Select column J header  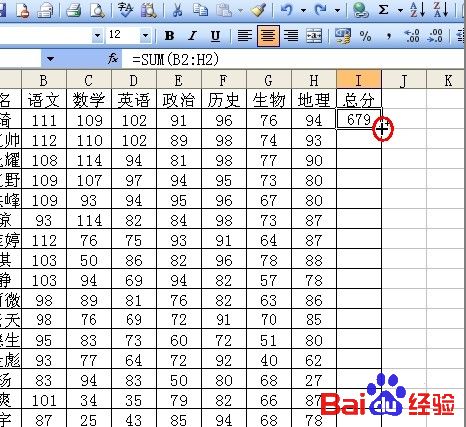(404, 79)
